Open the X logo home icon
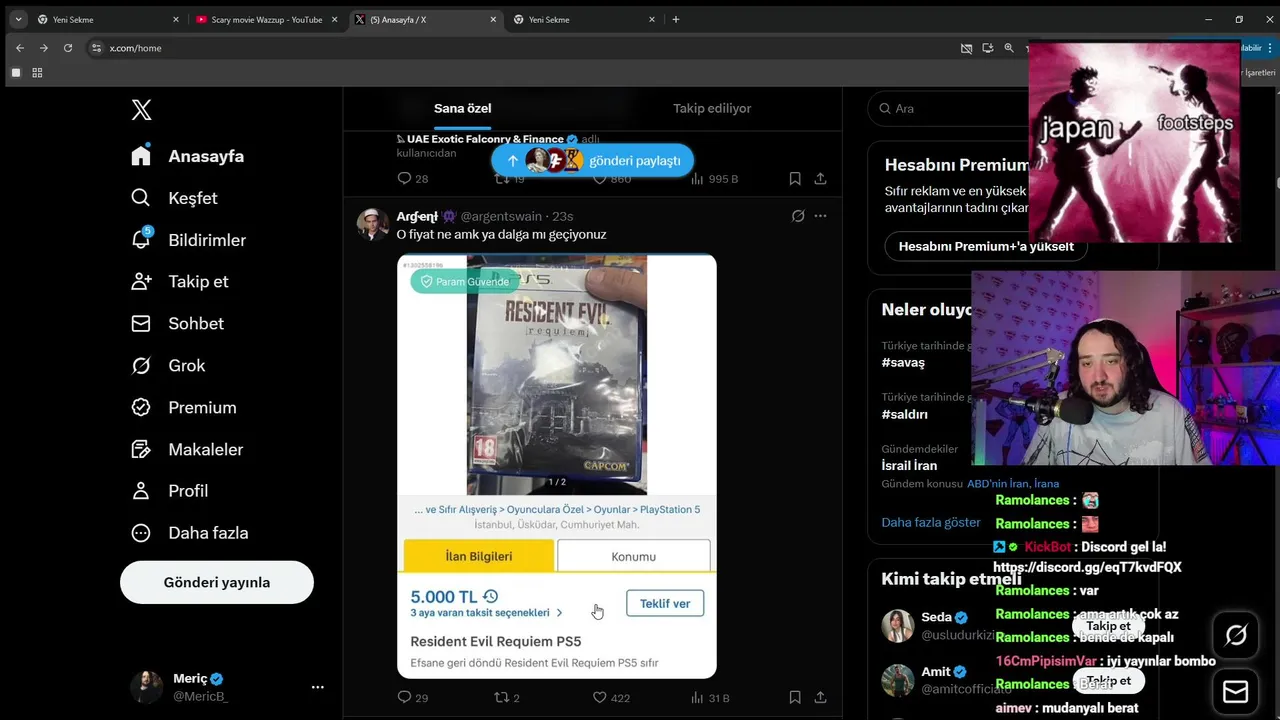The width and height of the screenshot is (1280, 720). [x=142, y=110]
